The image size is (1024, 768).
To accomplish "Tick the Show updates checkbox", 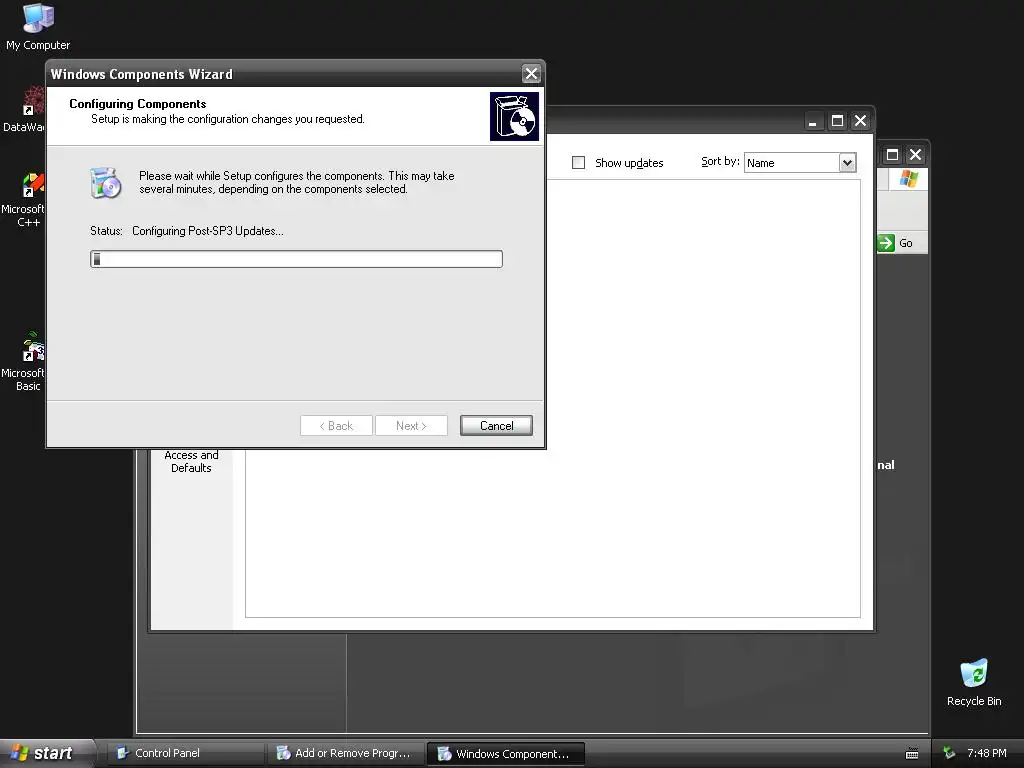I will [x=578, y=163].
